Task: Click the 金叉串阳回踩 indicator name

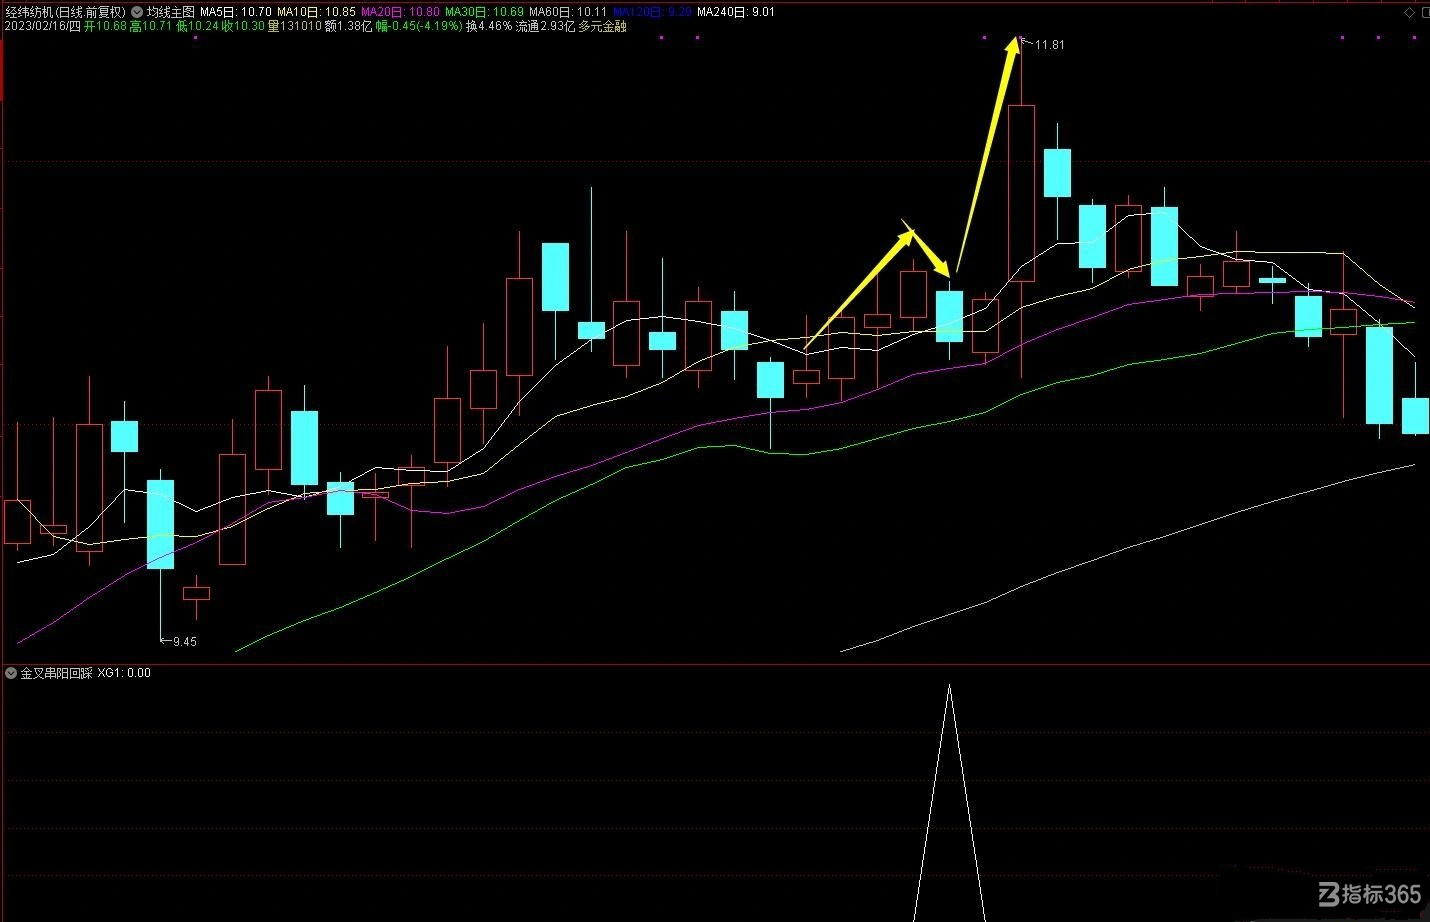Action: pos(57,673)
